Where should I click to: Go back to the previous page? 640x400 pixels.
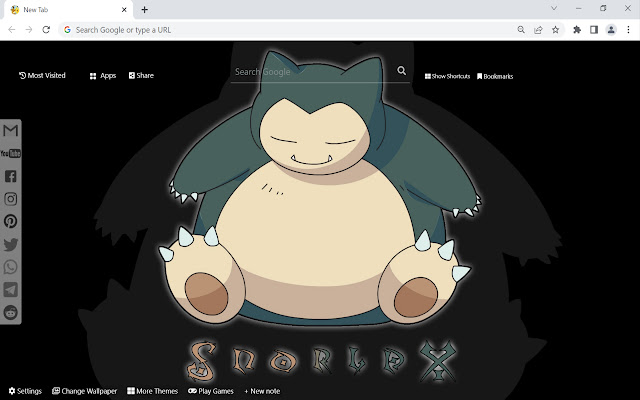tap(11, 29)
